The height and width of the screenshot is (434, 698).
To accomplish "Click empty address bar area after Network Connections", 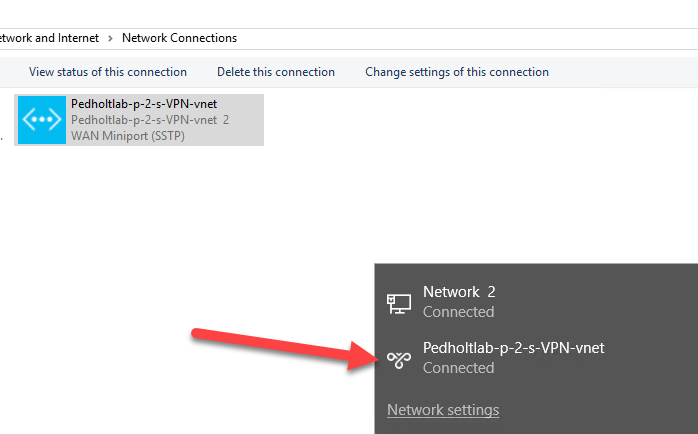I will pyautogui.click(x=467, y=38).
